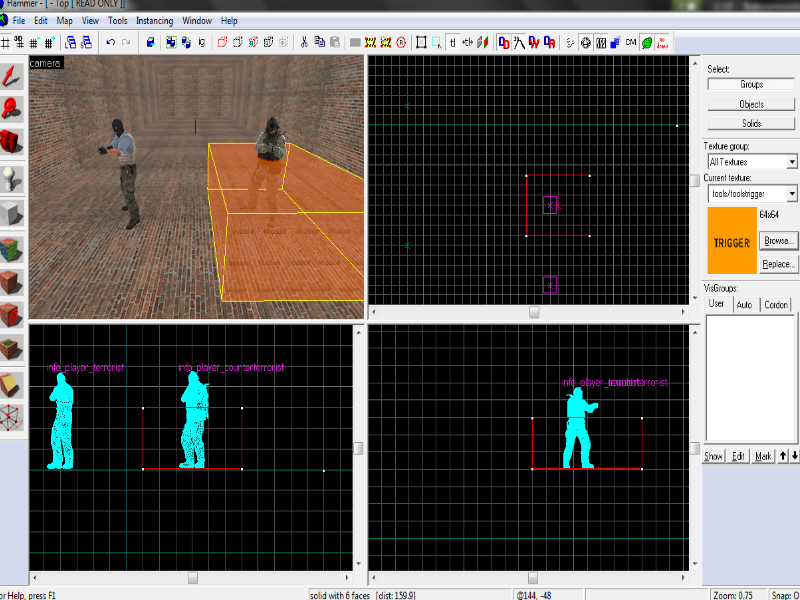Toggle the 3D grid display
Viewport: 800px width, 600px height.
(18, 43)
